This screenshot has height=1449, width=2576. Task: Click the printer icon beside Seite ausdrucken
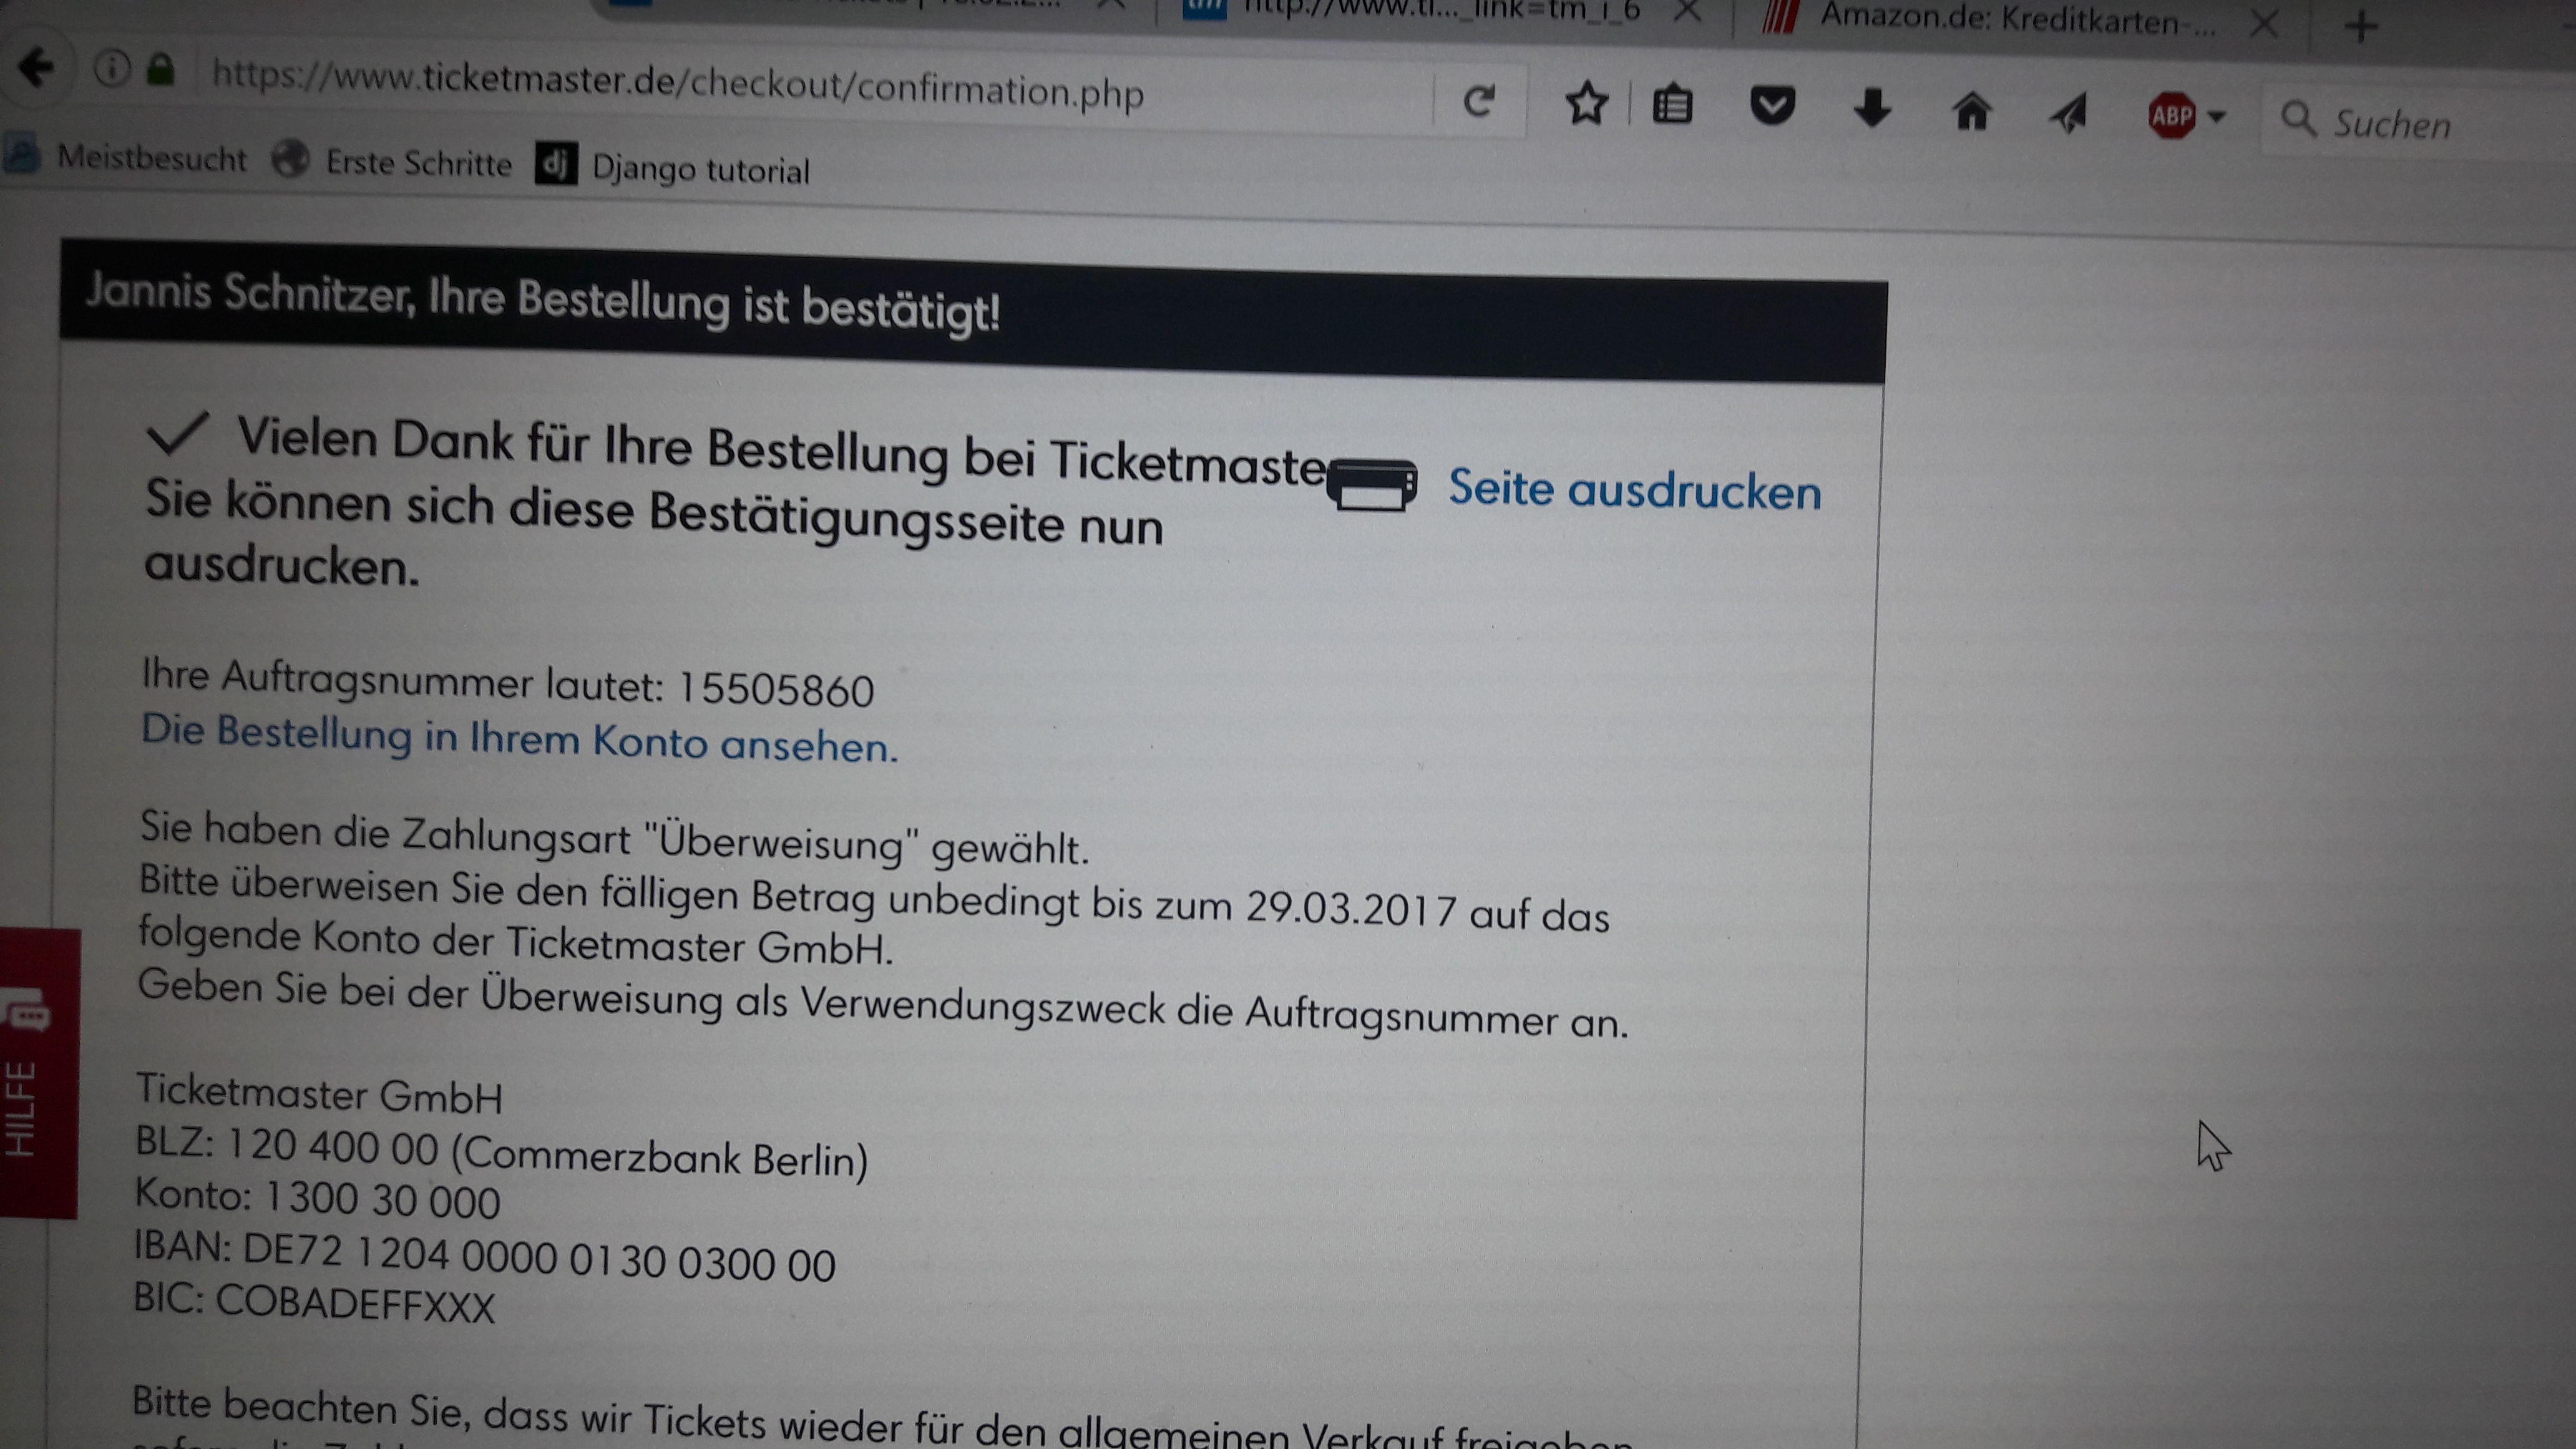click(x=1372, y=484)
